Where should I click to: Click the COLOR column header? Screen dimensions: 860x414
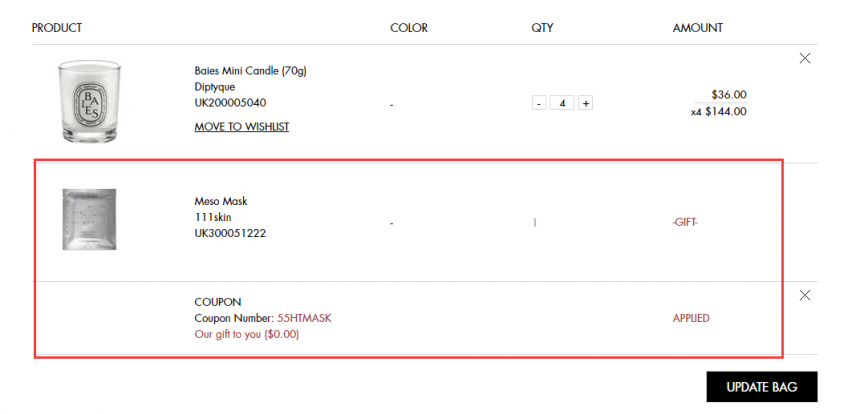(409, 27)
